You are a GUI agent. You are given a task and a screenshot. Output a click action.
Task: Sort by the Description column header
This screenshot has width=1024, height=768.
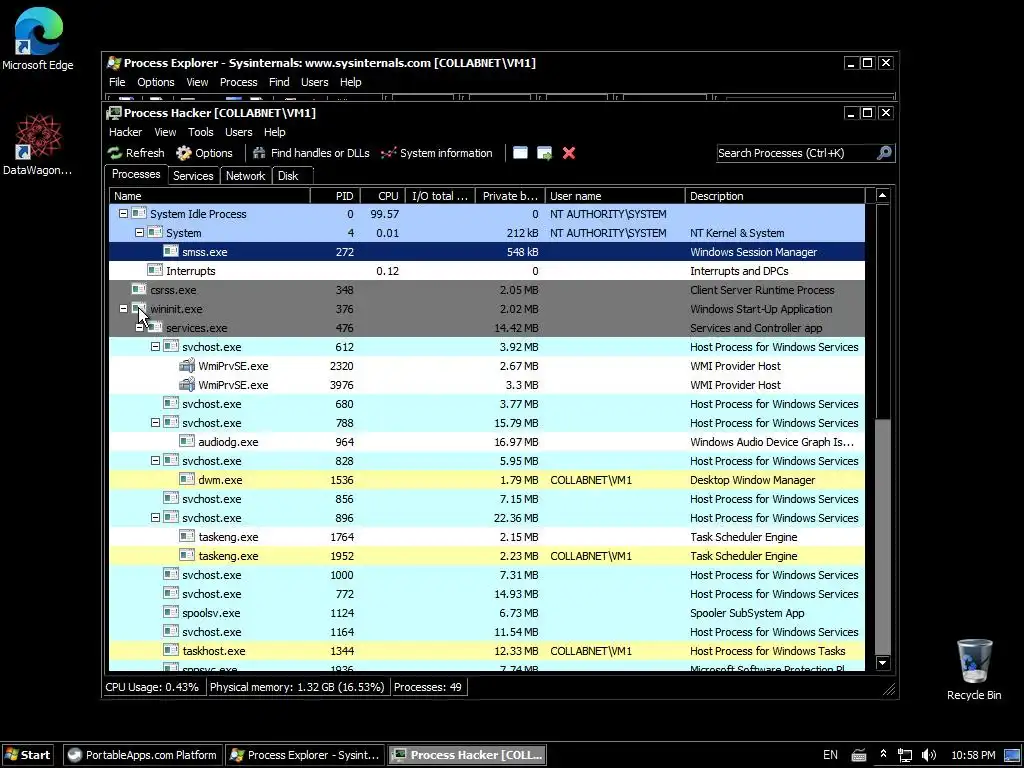(775, 196)
